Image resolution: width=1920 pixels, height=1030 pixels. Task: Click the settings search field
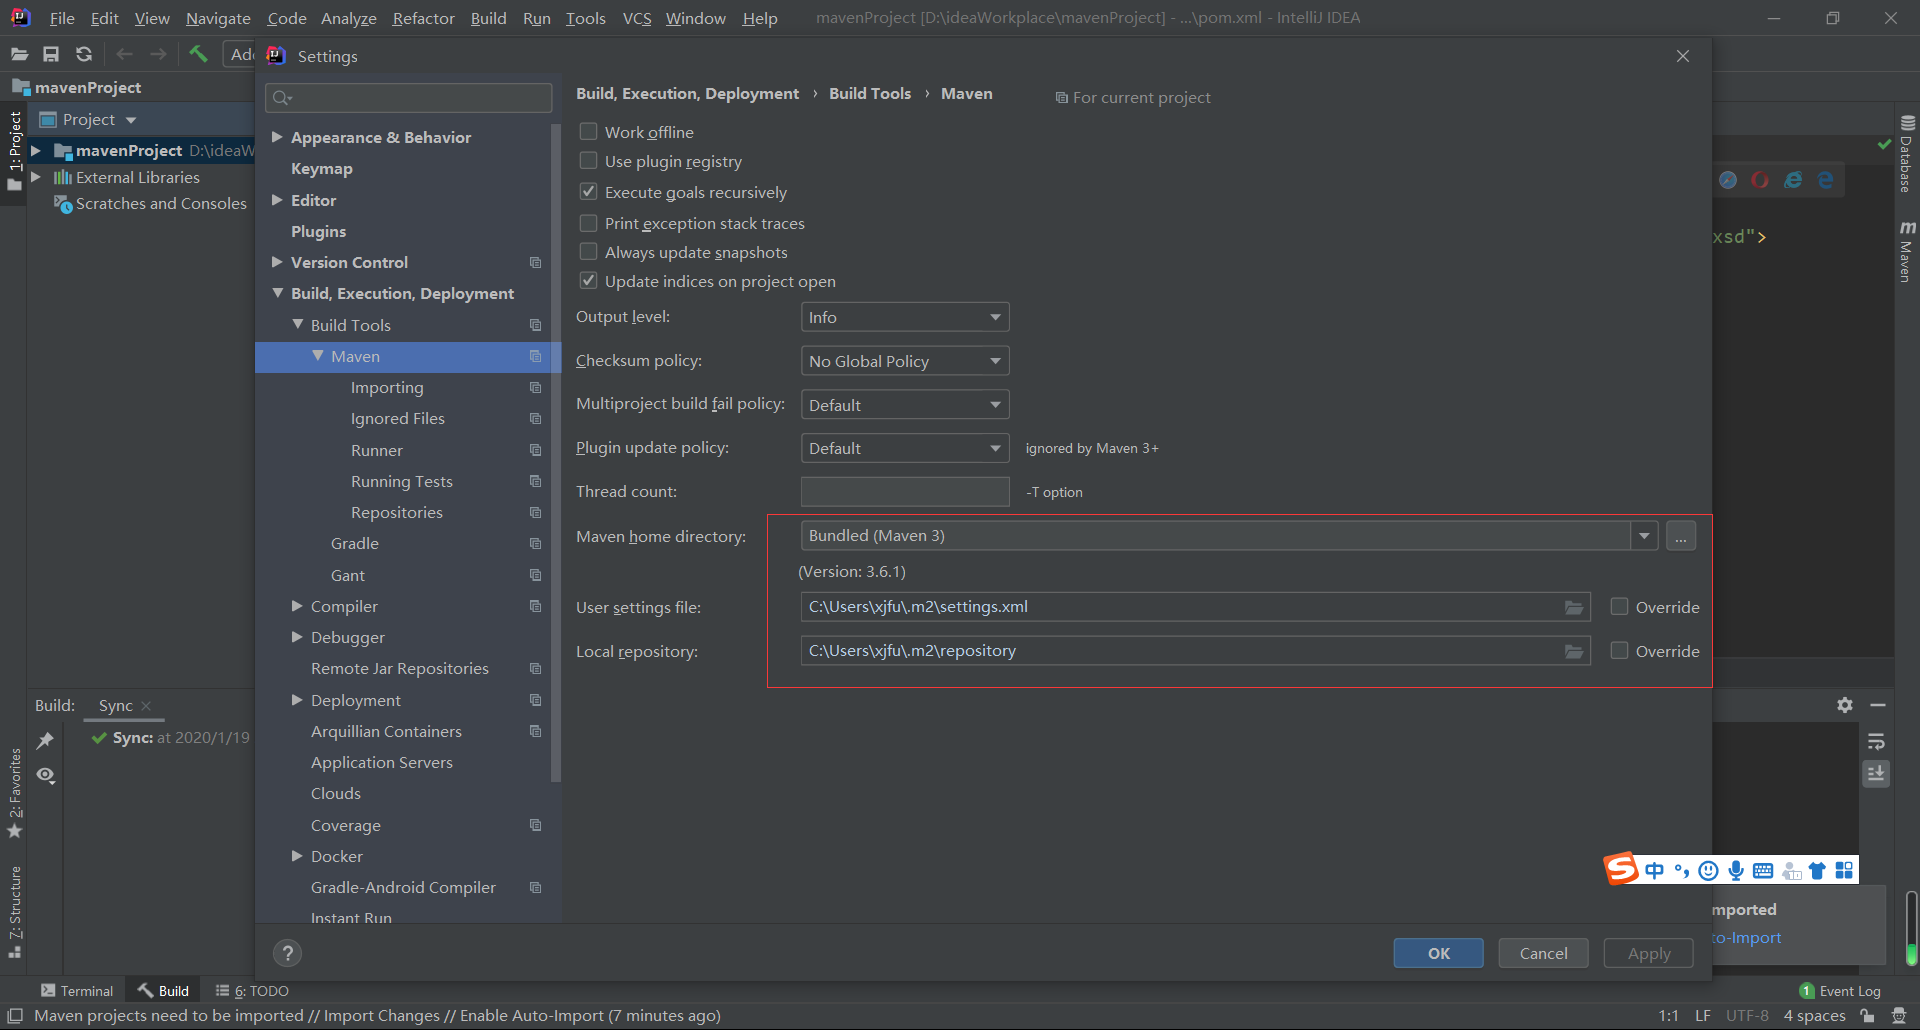(x=408, y=97)
